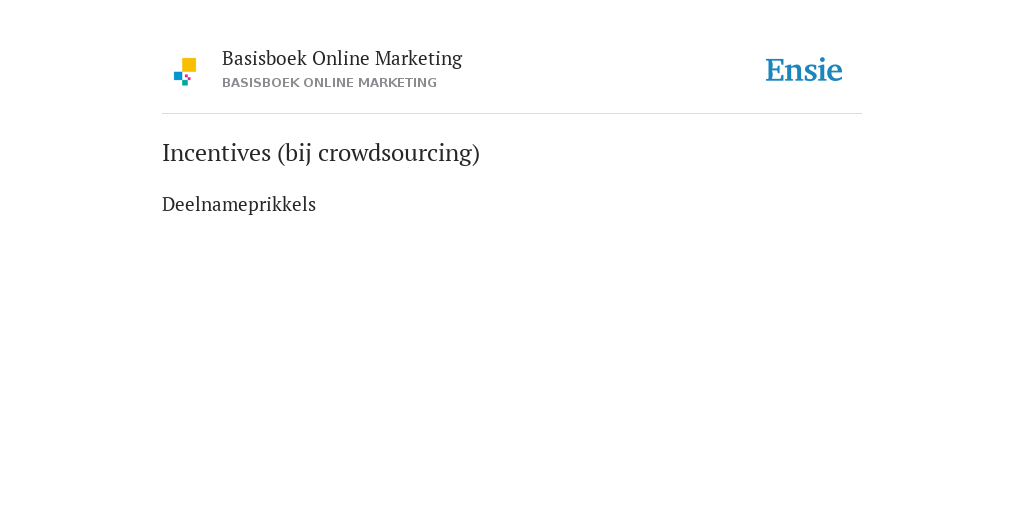
Task: Click the colorful squares Basisboek logo icon
Action: 185,72
